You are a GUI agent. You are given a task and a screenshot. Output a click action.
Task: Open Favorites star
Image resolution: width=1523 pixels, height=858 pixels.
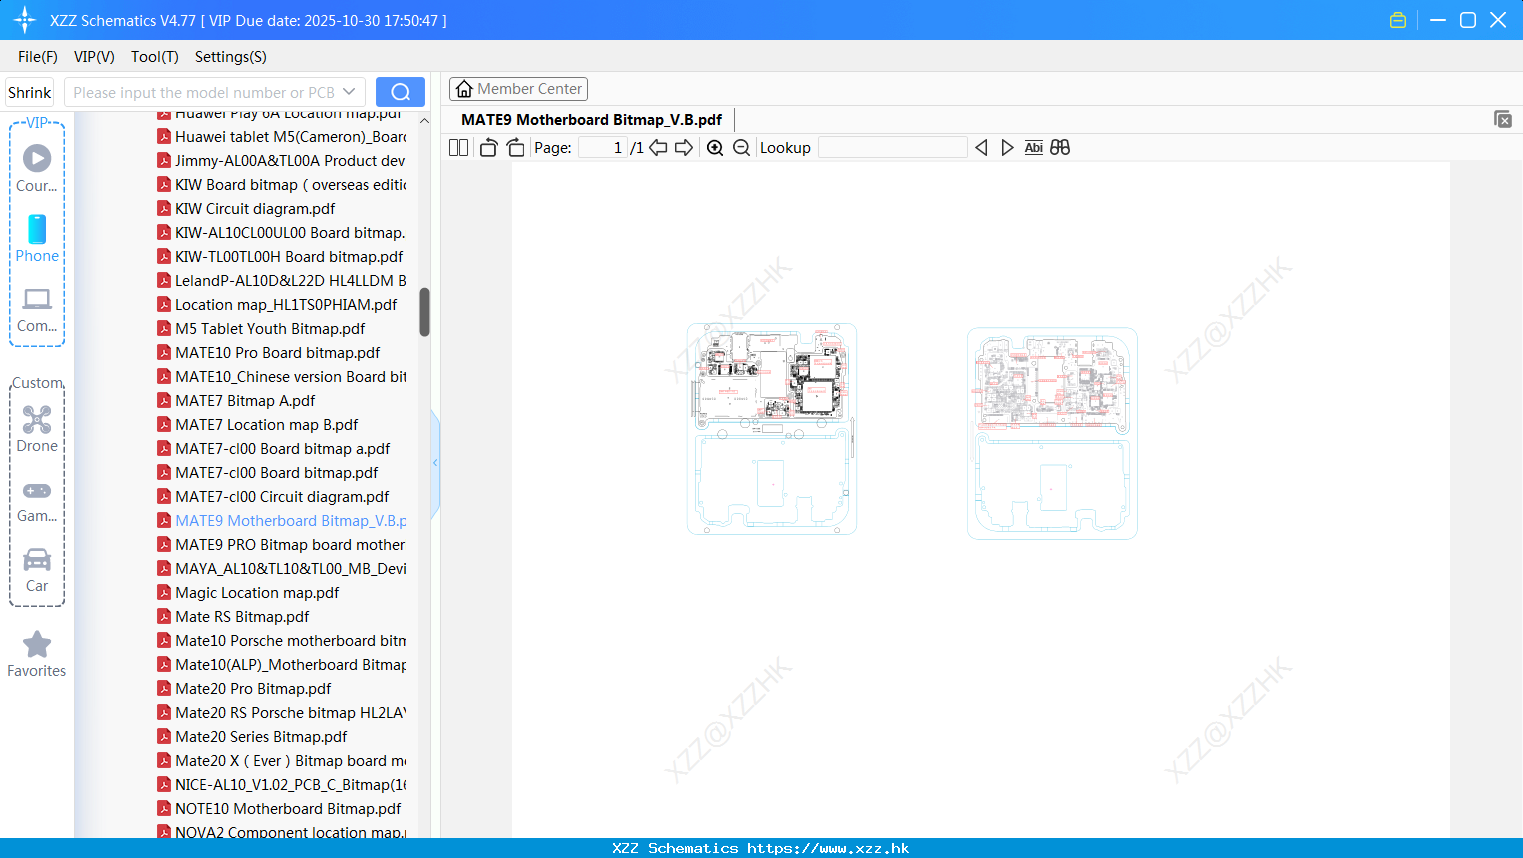[37, 654]
